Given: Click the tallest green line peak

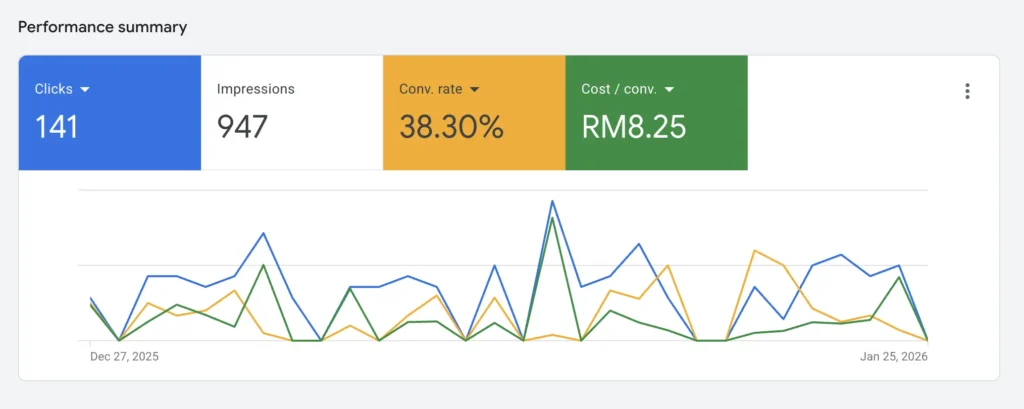Looking at the screenshot, I should (x=552, y=218).
